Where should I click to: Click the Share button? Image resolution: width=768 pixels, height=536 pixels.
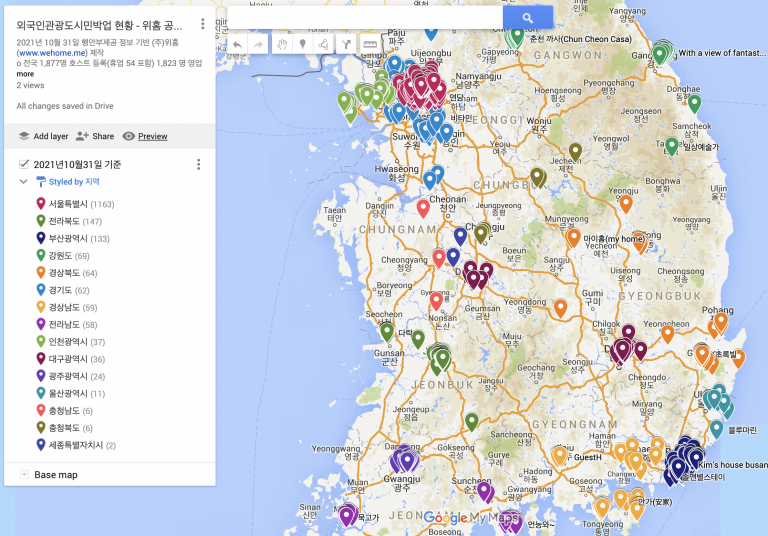click(94, 136)
